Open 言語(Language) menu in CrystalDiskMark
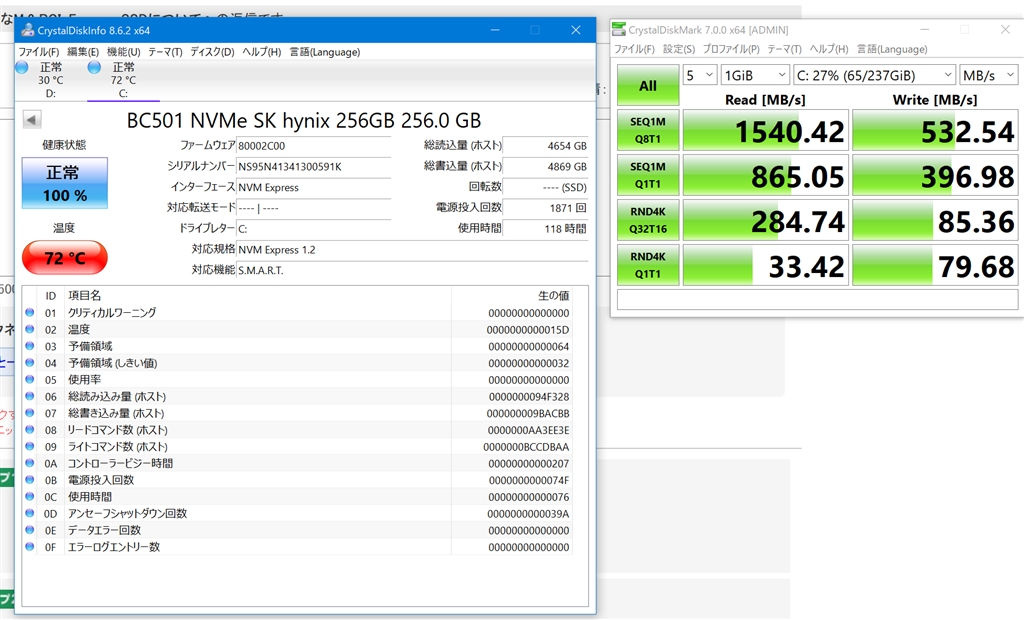Image resolution: width=1024 pixels, height=620 pixels. (892, 49)
